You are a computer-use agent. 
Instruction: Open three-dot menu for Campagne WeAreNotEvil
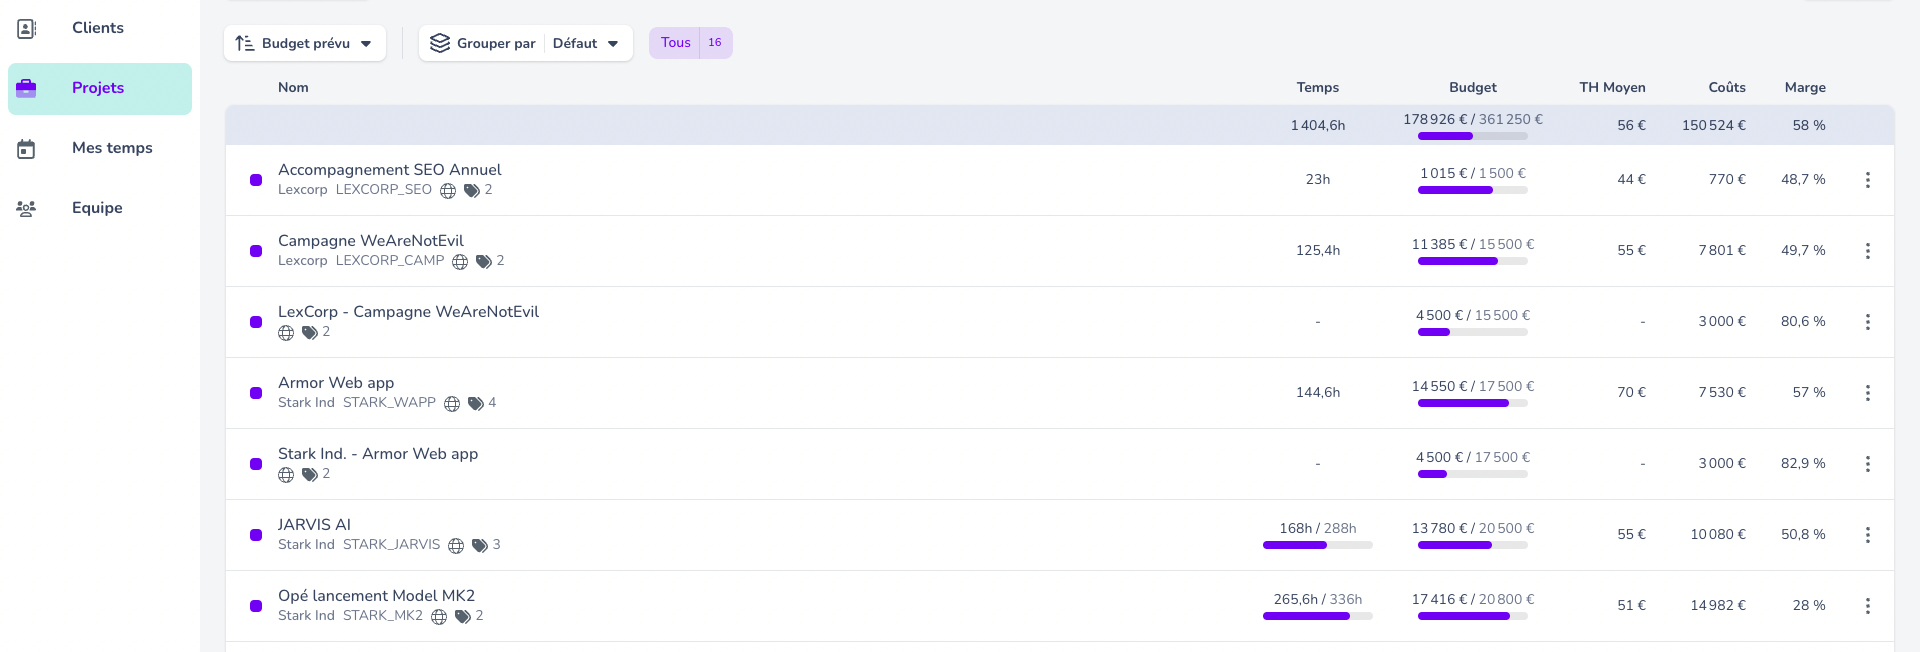click(1867, 251)
